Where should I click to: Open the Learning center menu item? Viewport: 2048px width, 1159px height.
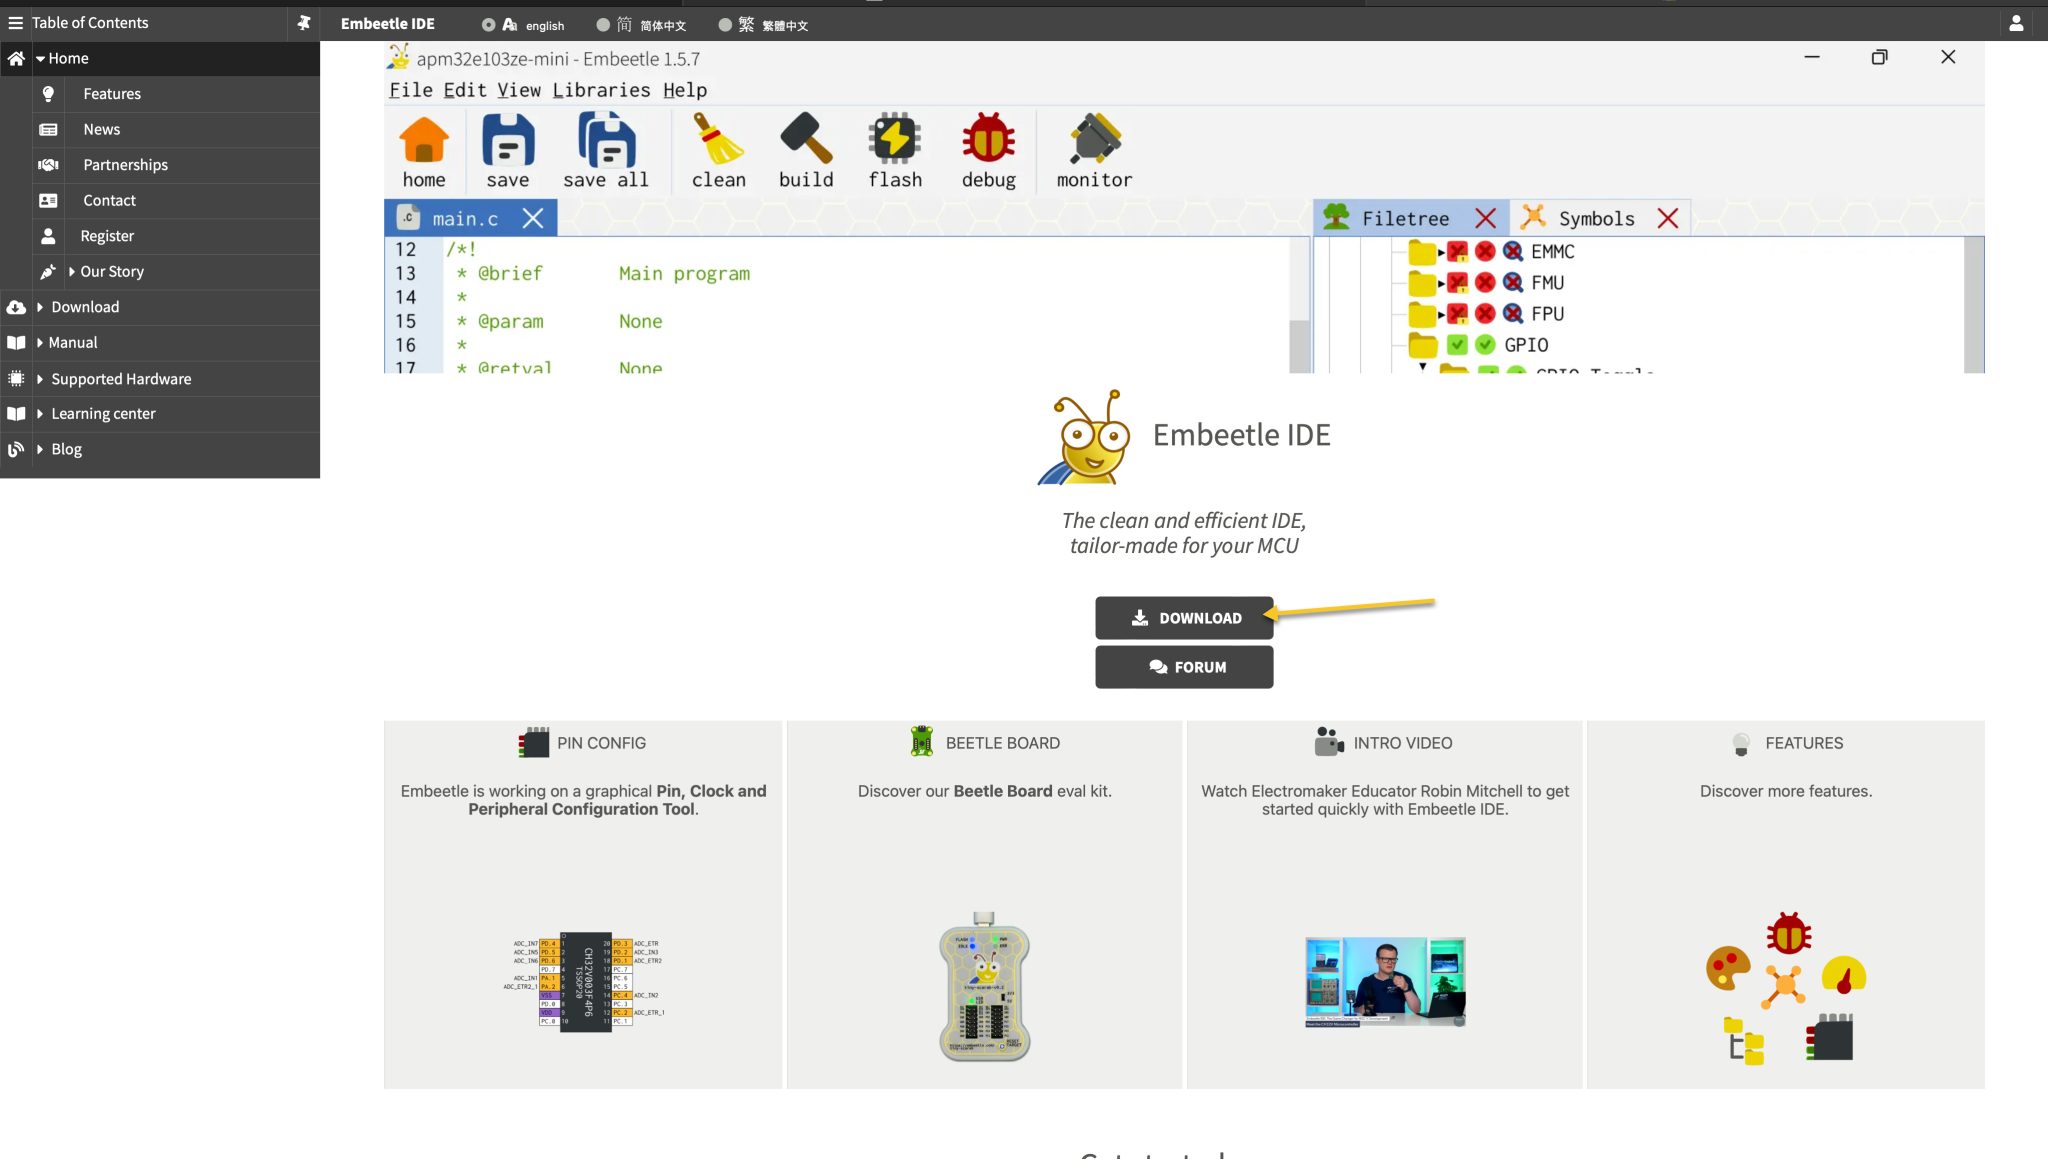pyautogui.click(x=103, y=414)
